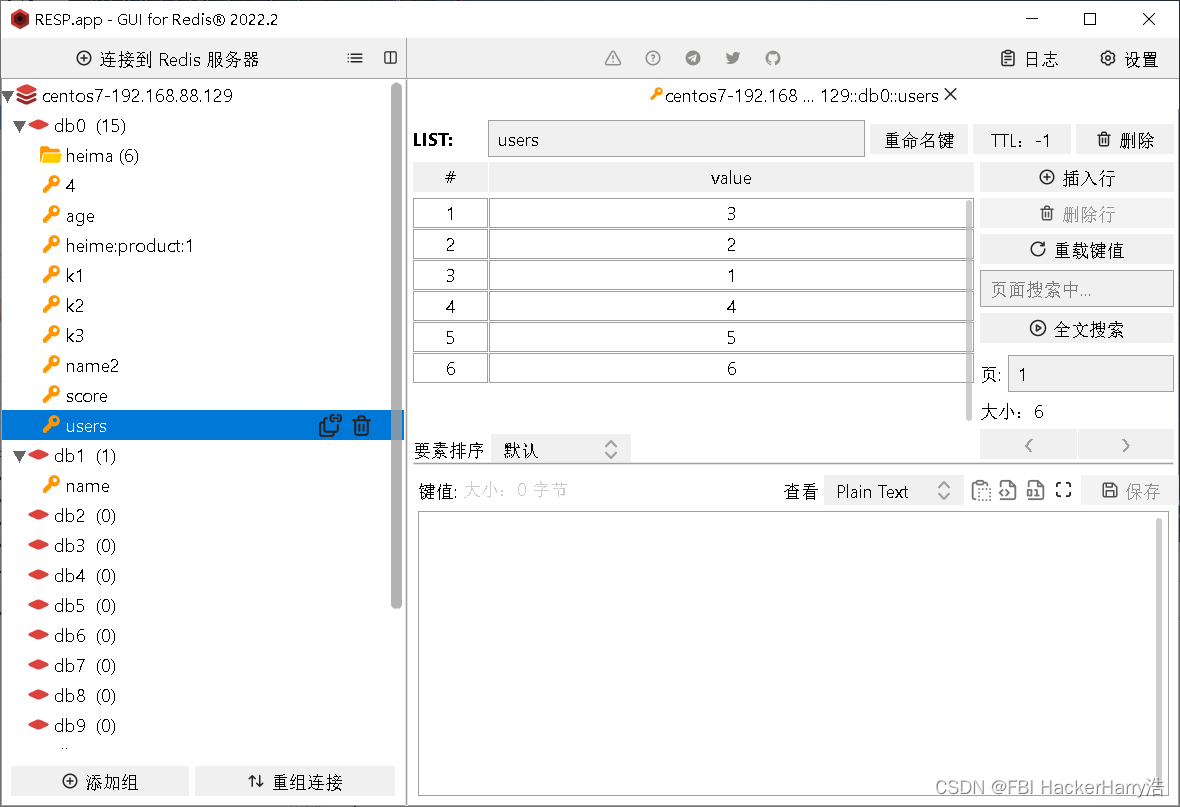Toggle the split panel view icon
Image resolution: width=1180 pixels, height=807 pixels.
coord(389,58)
